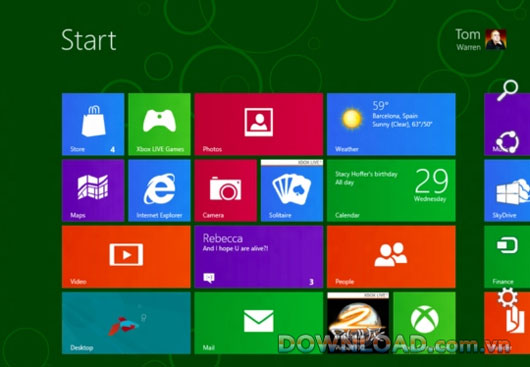
Task: Open the Mail tile
Action: [259, 323]
